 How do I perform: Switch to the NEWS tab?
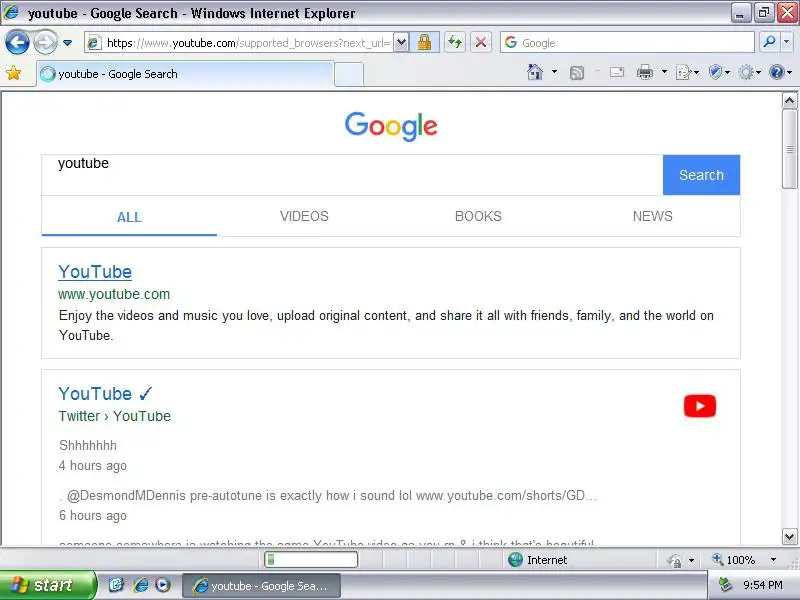(x=653, y=216)
